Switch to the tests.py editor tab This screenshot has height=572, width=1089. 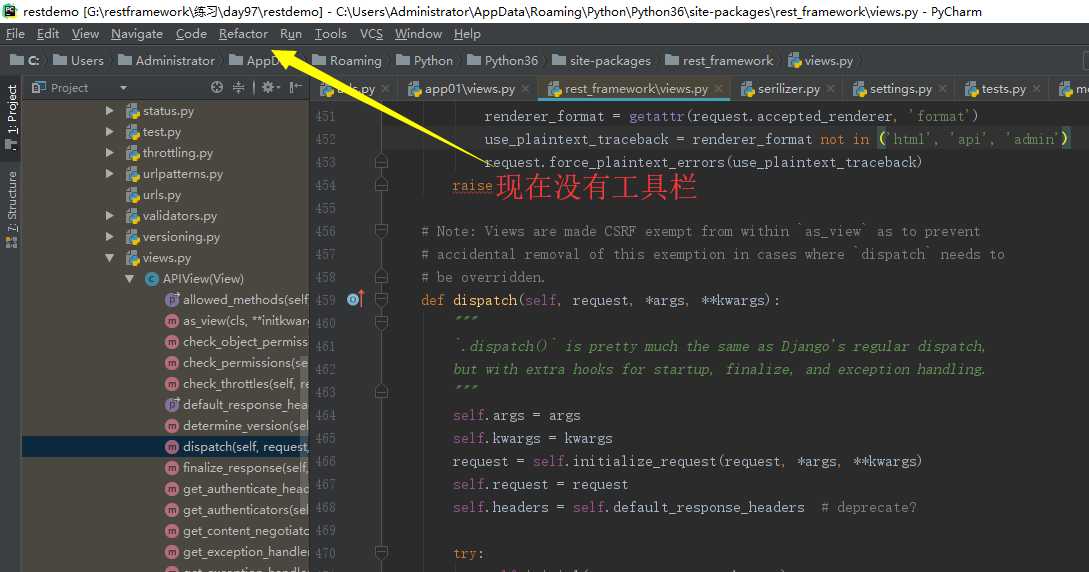(x=1004, y=89)
